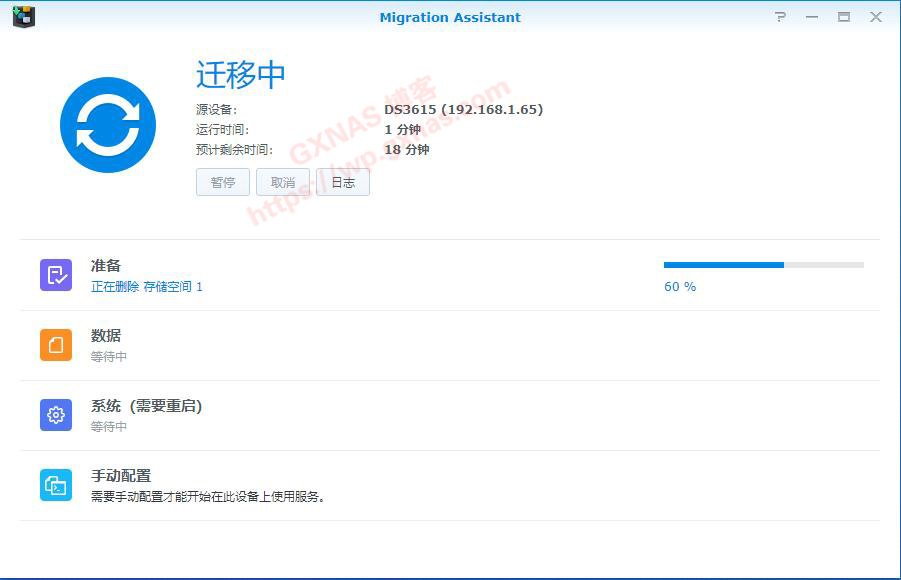Minimize the Migration Assistant window
Screen dimensions: 901x580
pyautogui.click(x=812, y=17)
